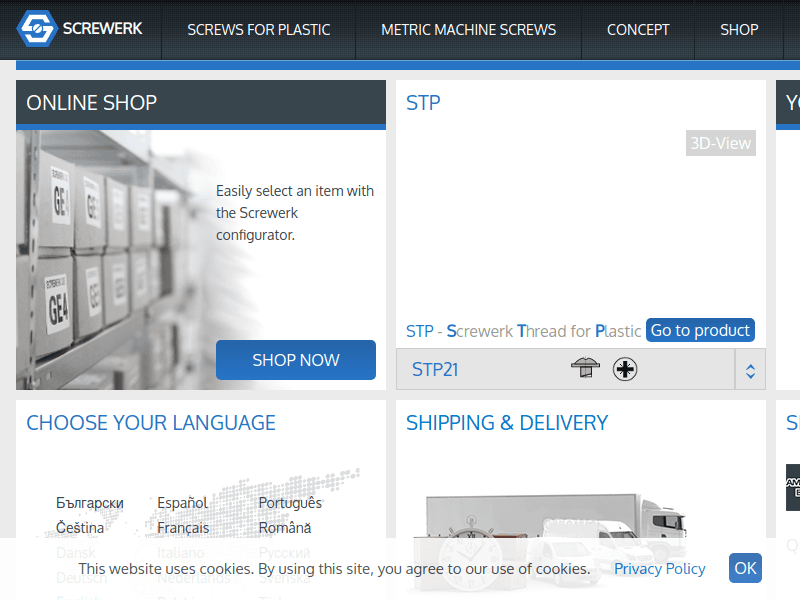Click the cross-recess drive icon

coord(626,369)
